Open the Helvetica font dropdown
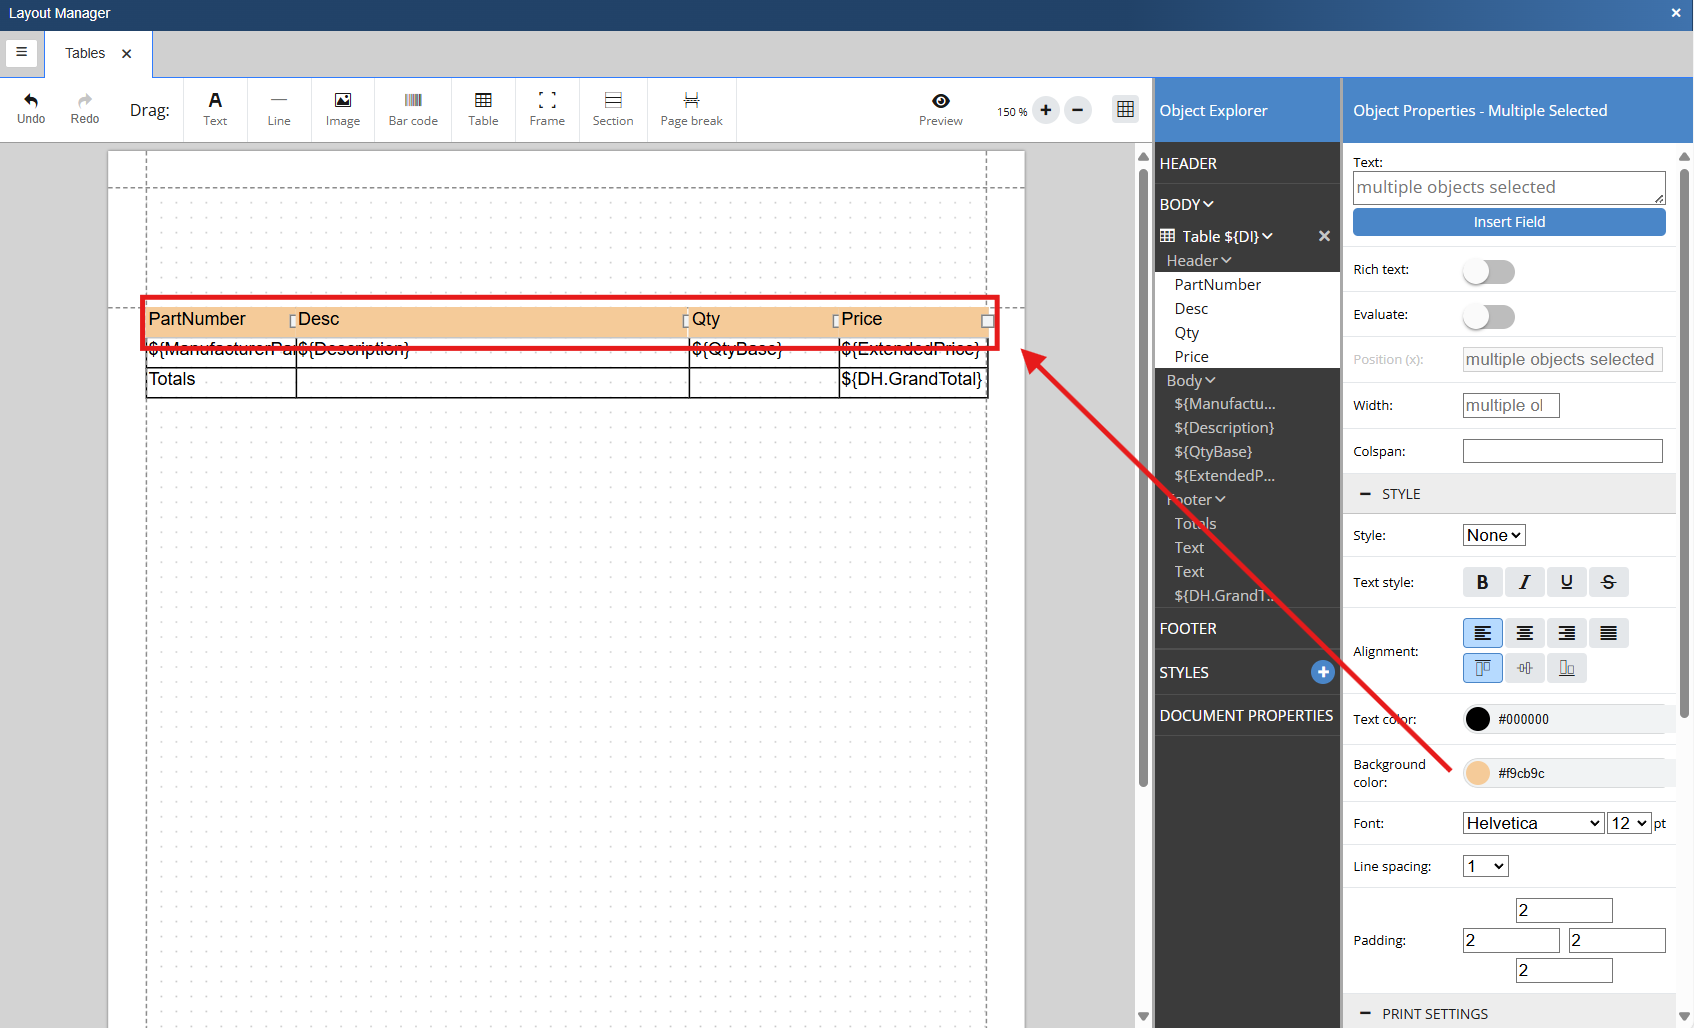Screen dimensions: 1694x1028 coord(1532,823)
